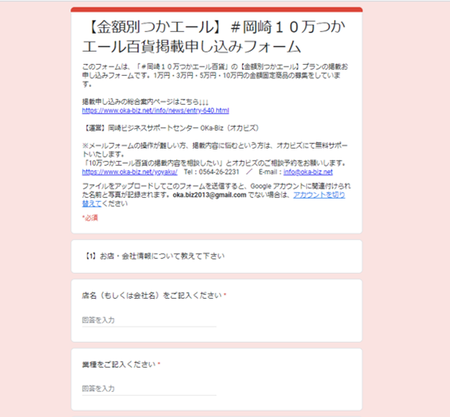Open the oka-biz.net entry-640.html news link
This screenshot has width=450, height=417.
(155, 111)
